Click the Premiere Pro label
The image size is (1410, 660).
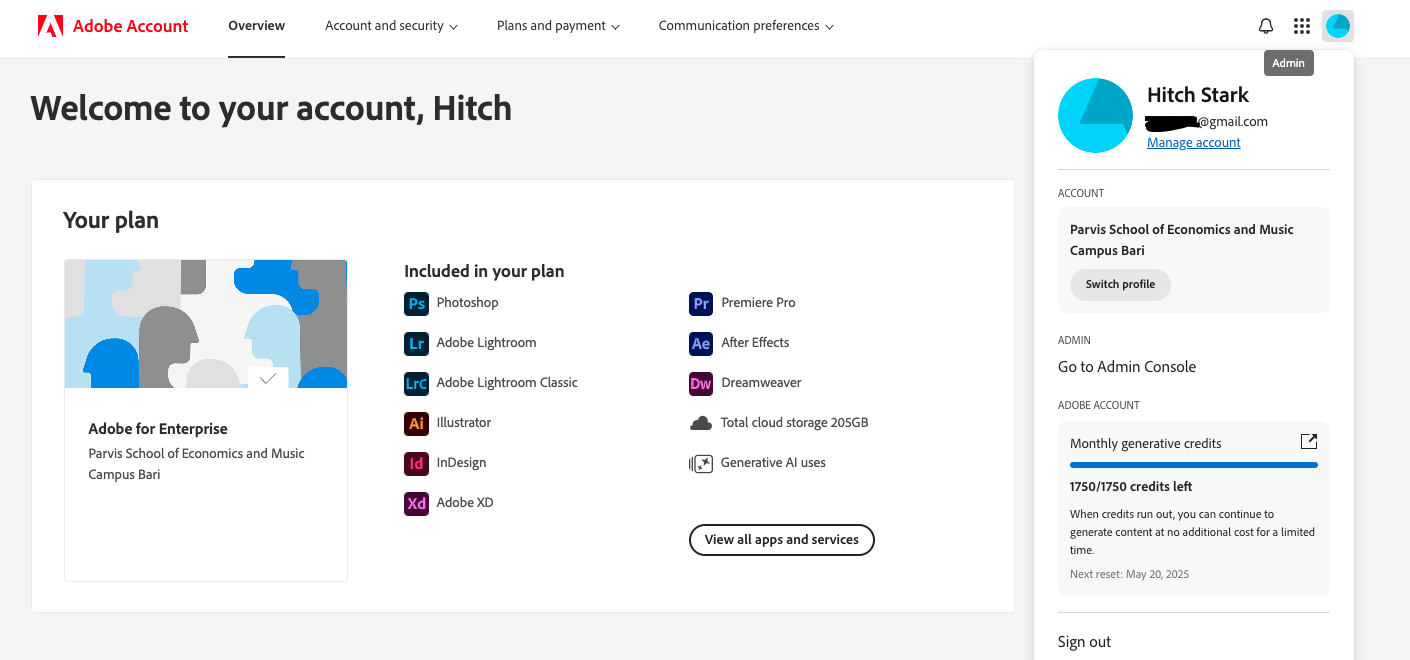pos(758,303)
